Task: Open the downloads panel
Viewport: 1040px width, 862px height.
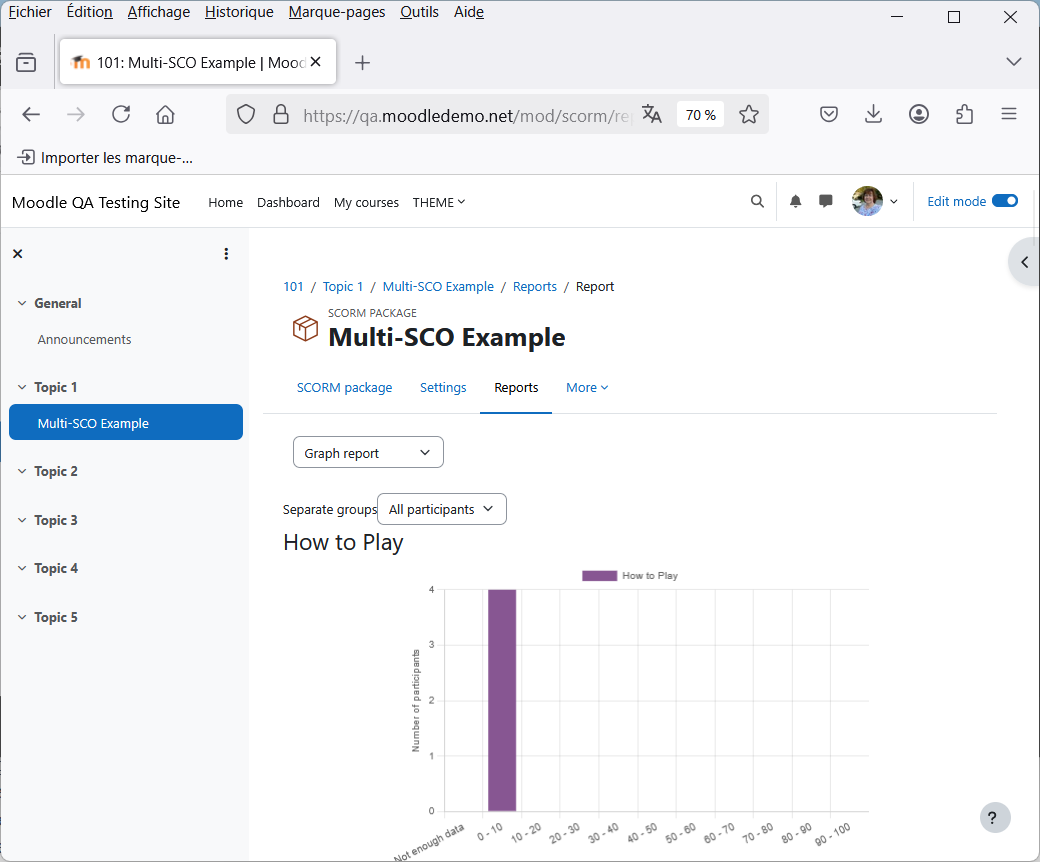Action: click(874, 115)
